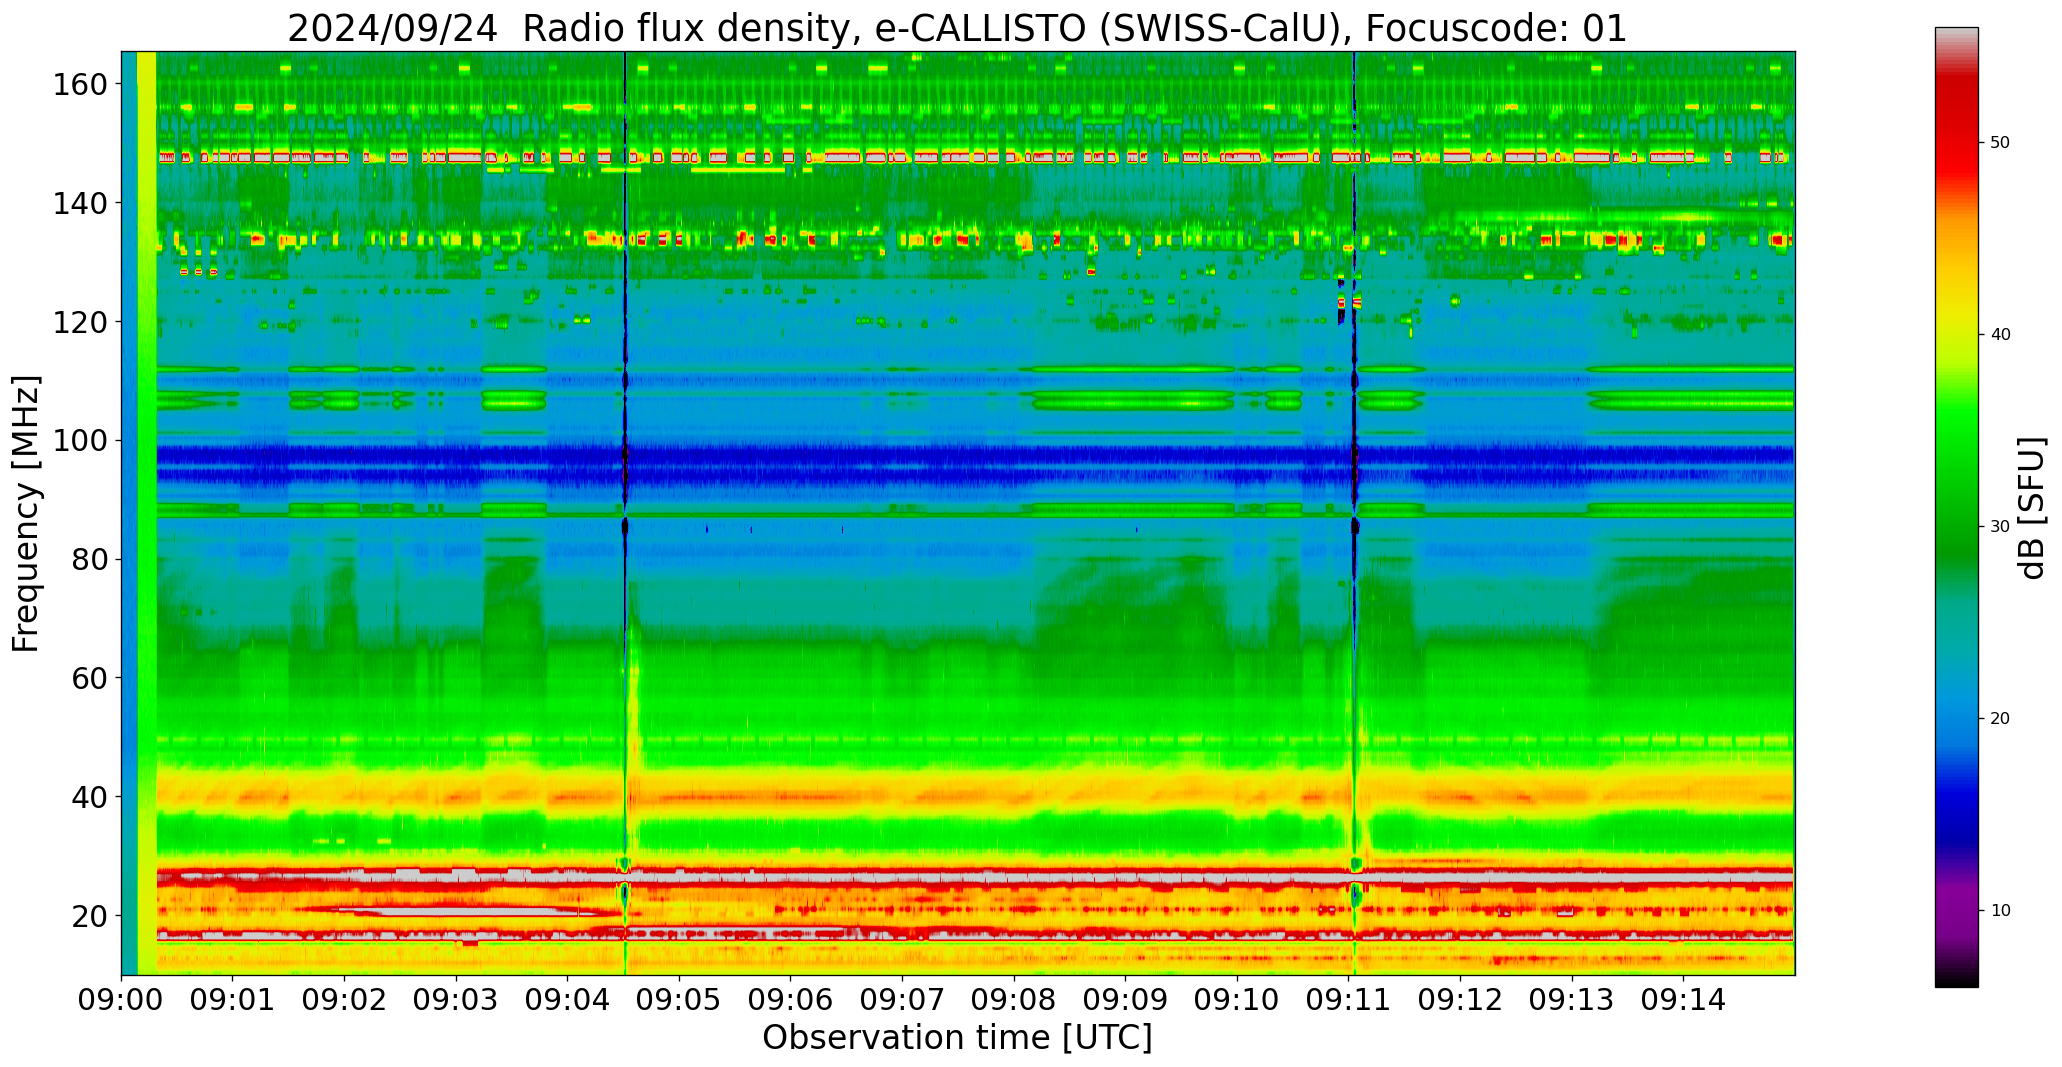Viewport: 2062px width, 1067px height.
Task: Click the 09:05 time tick label
Action: pos(680,999)
